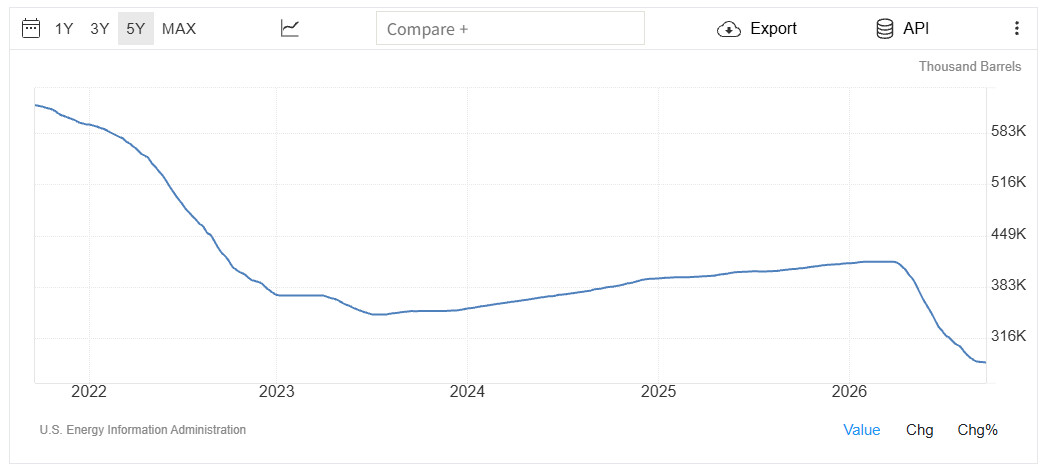Click the 2025 label on time axis
1041x472 pixels.
[658, 392]
